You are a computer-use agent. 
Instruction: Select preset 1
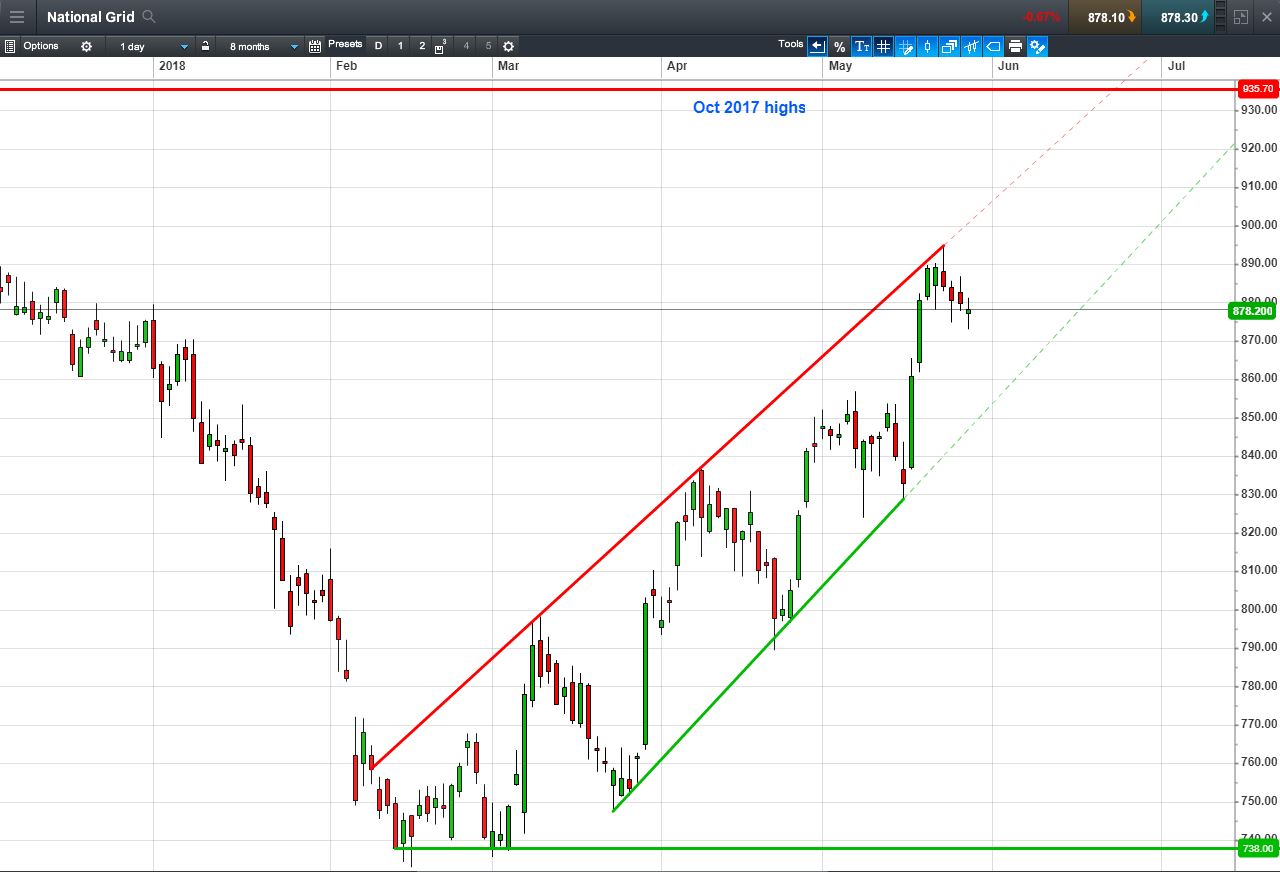[x=400, y=46]
